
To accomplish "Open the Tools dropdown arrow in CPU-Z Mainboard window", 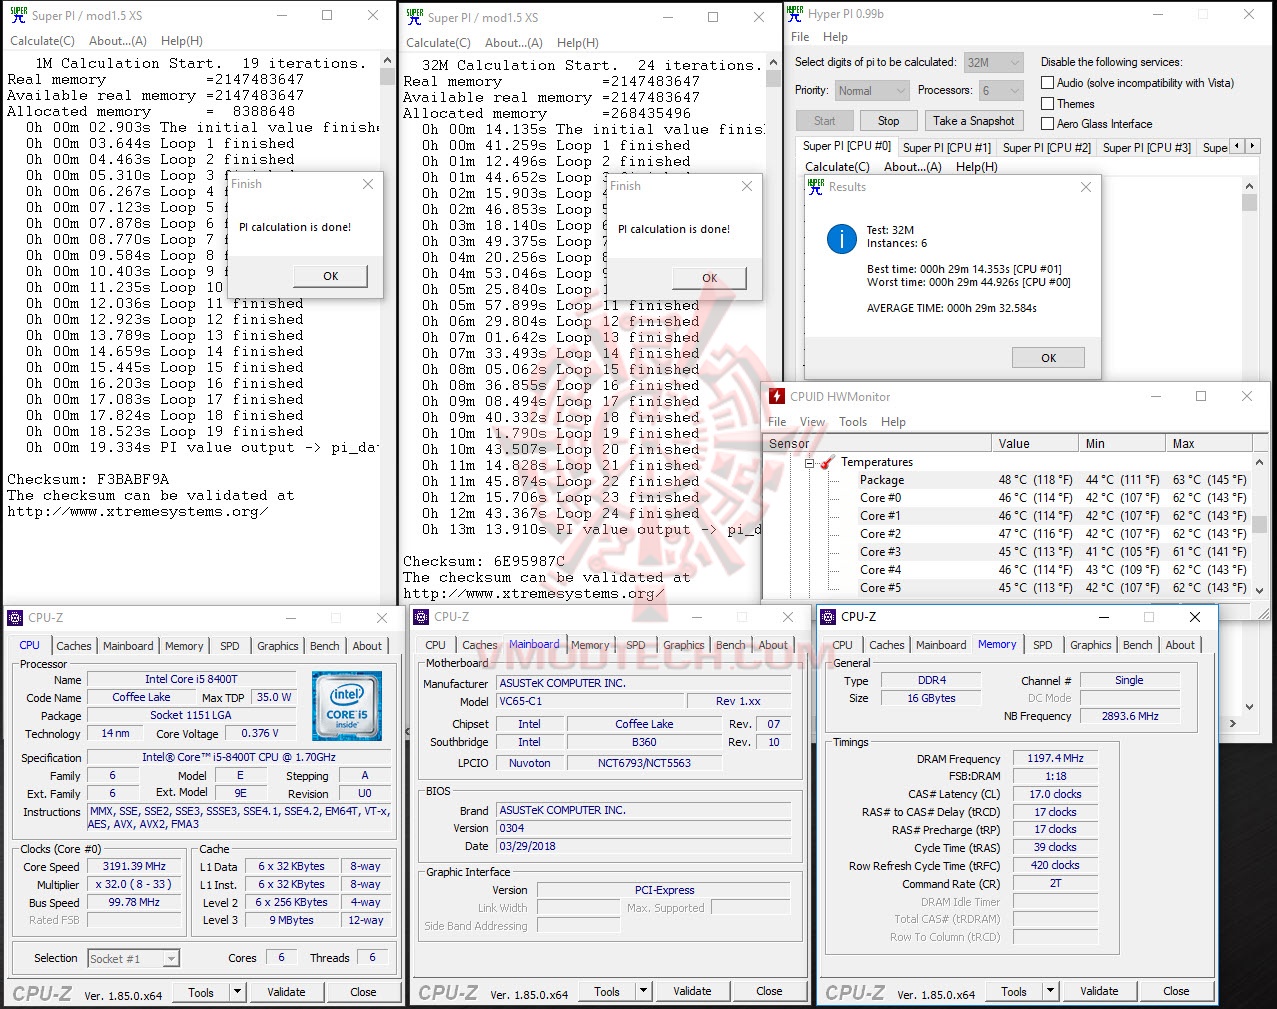I will [x=643, y=992].
